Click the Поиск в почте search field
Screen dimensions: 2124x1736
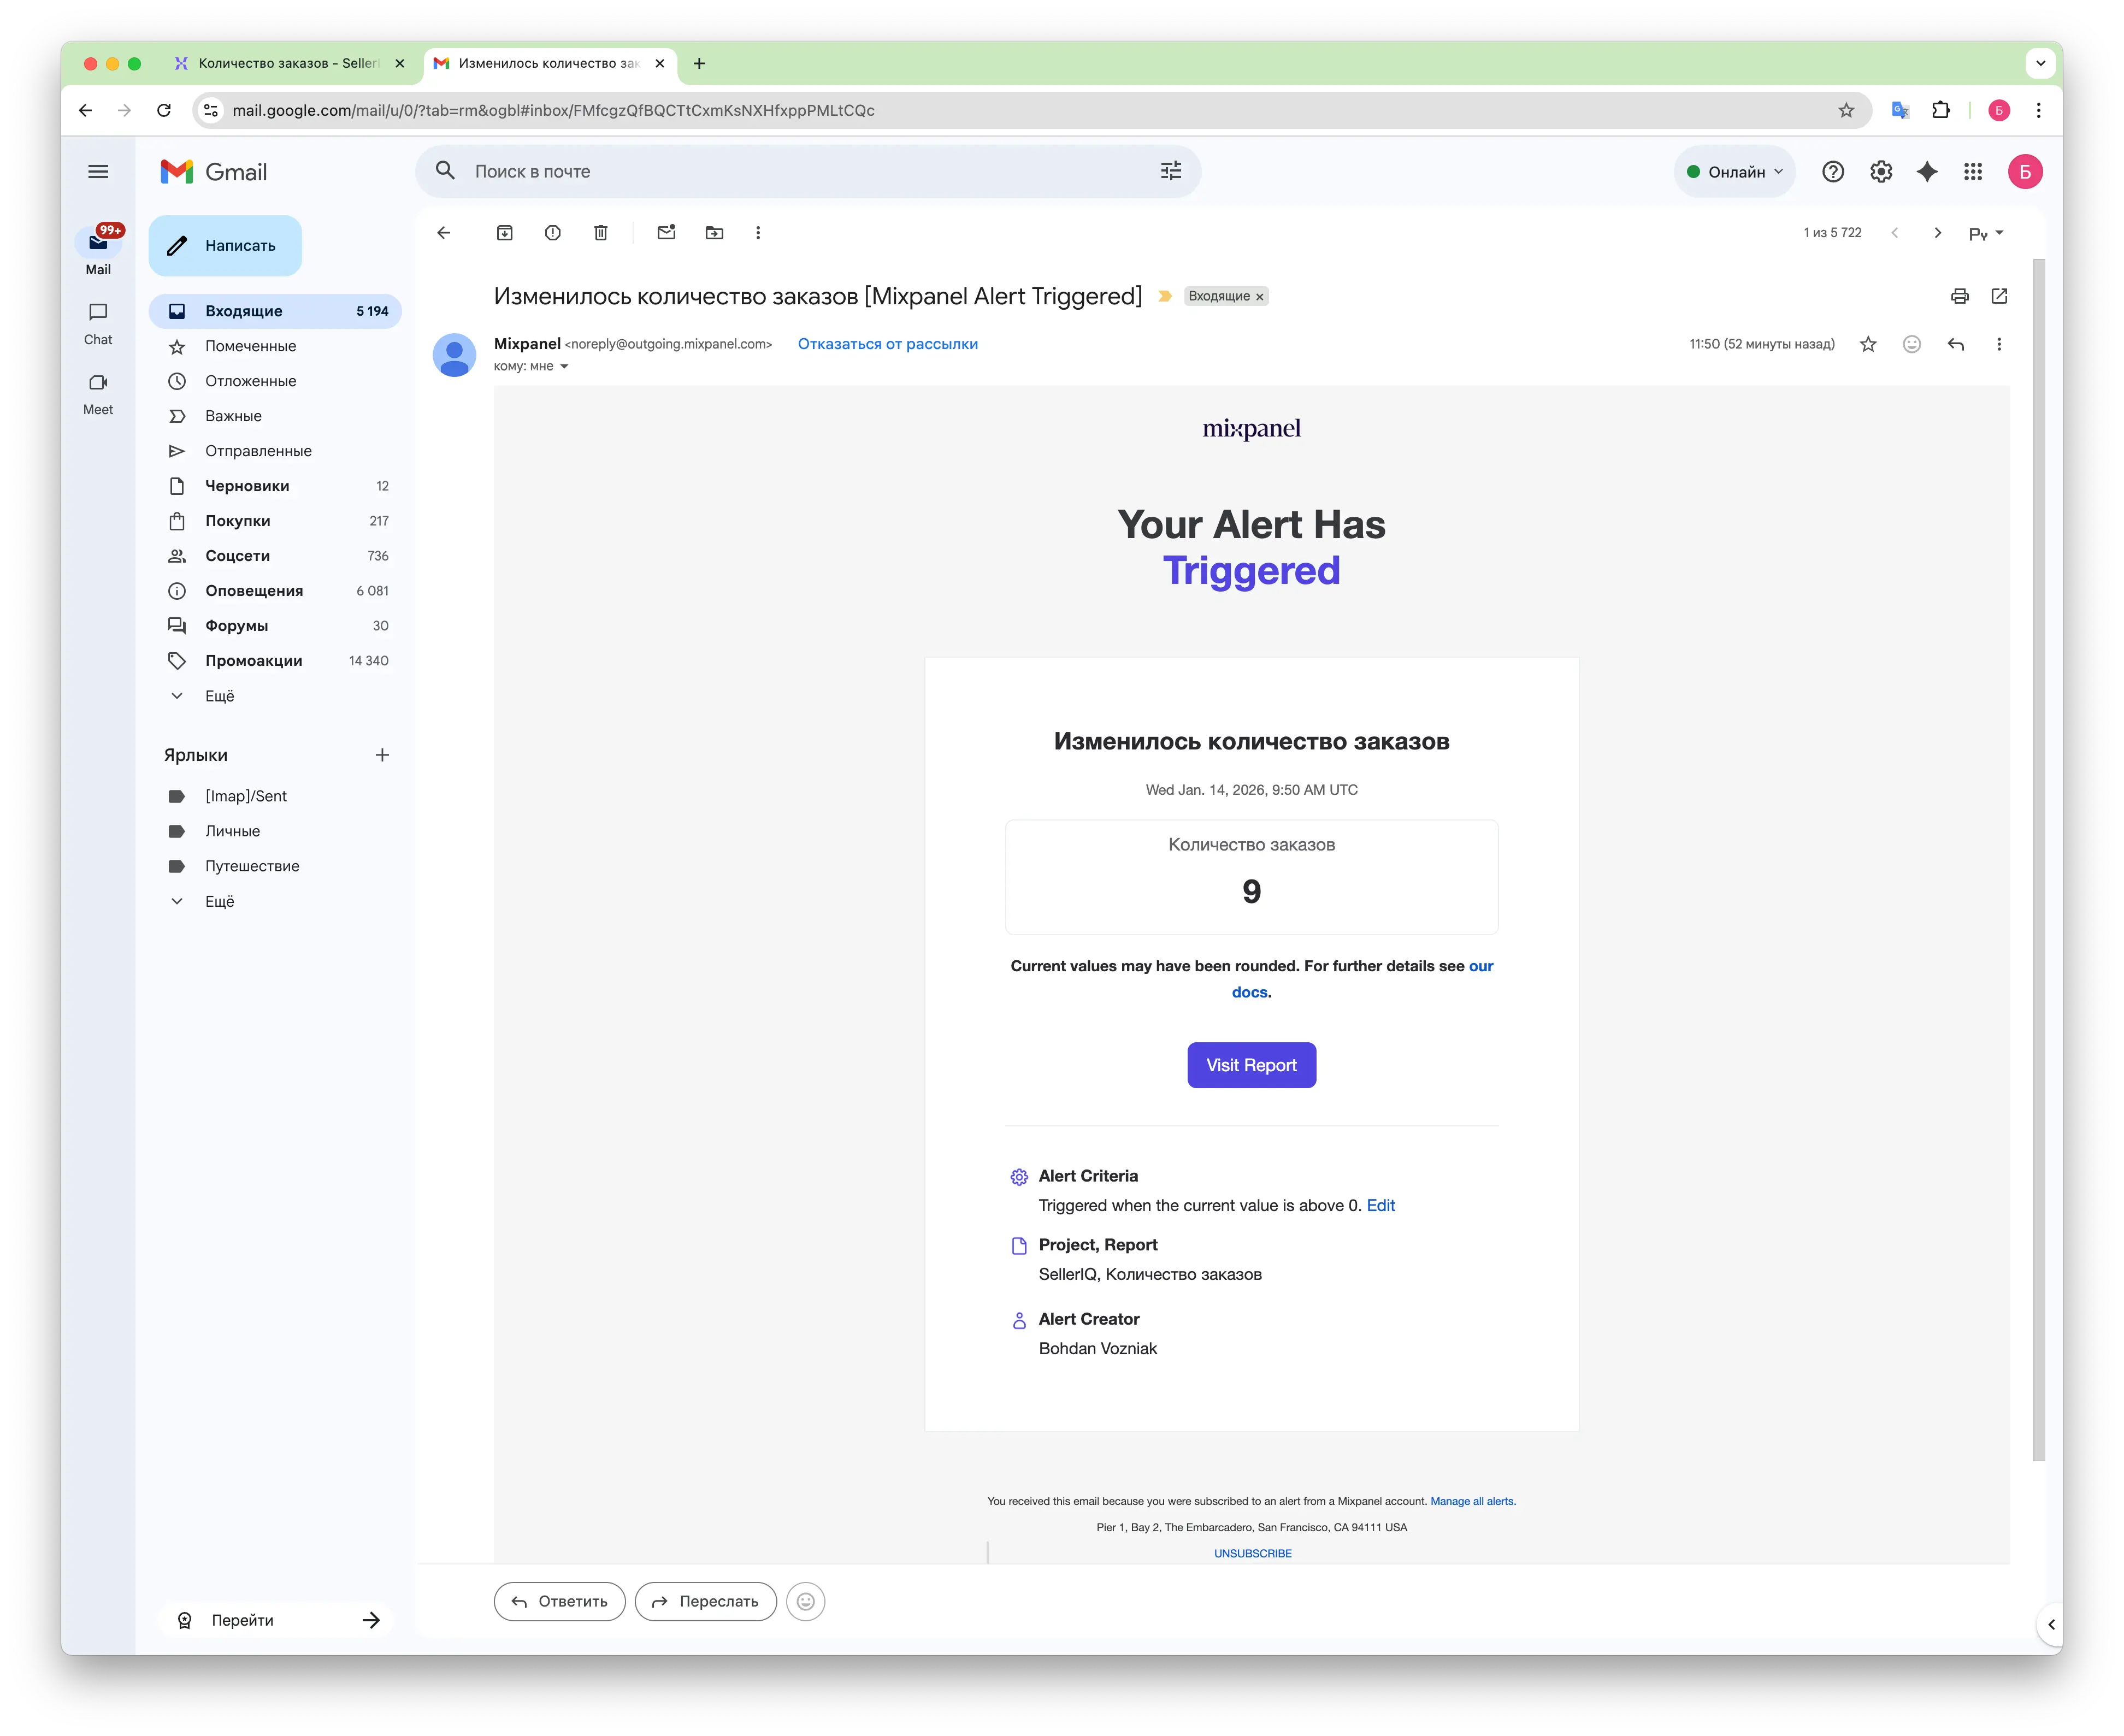point(808,171)
